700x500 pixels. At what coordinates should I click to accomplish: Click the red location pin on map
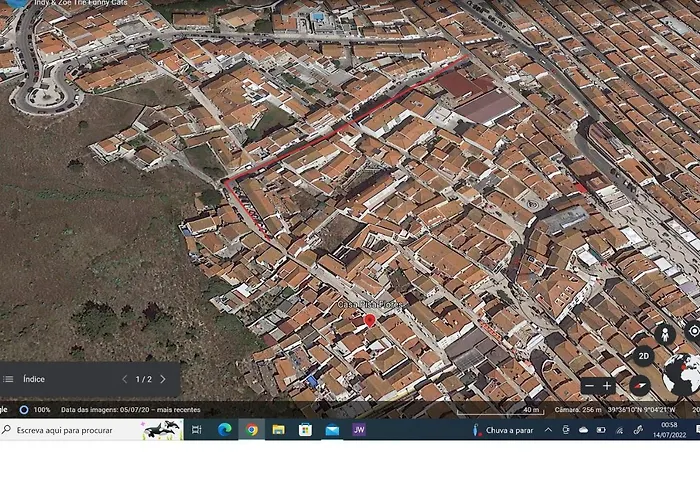(369, 320)
